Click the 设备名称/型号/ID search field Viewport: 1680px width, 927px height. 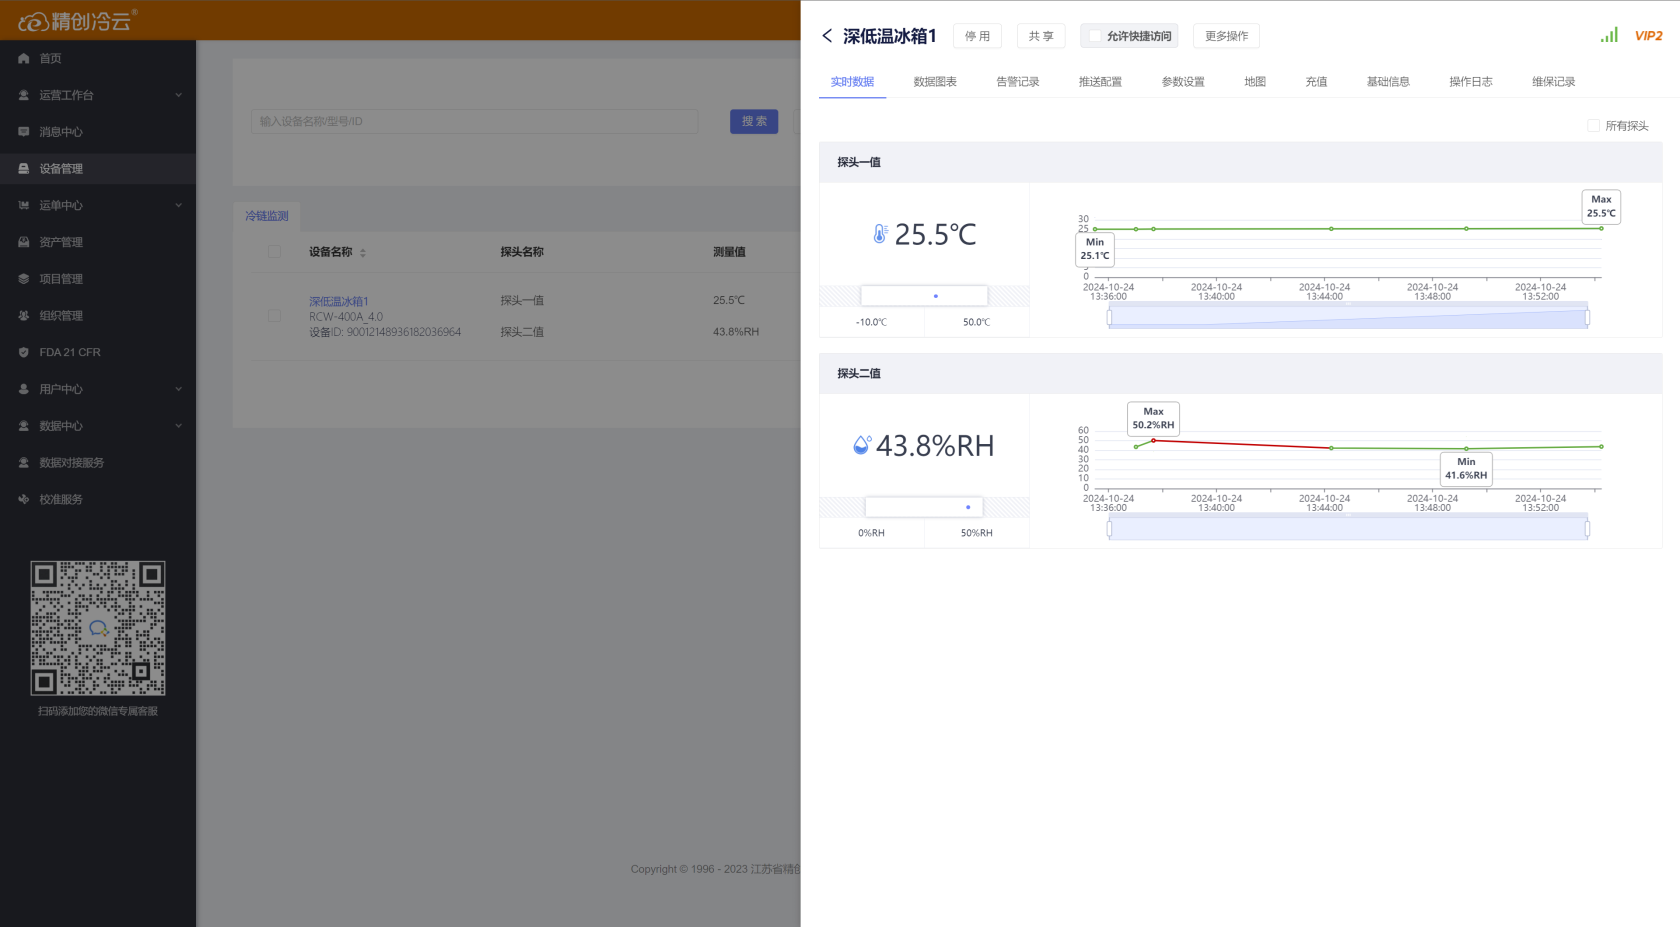pos(474,121)
